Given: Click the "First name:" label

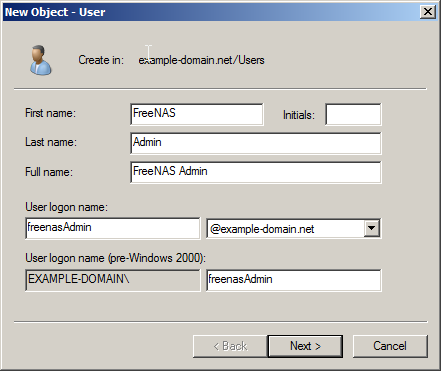Looking at the screenshot, I should click(50, 113).
